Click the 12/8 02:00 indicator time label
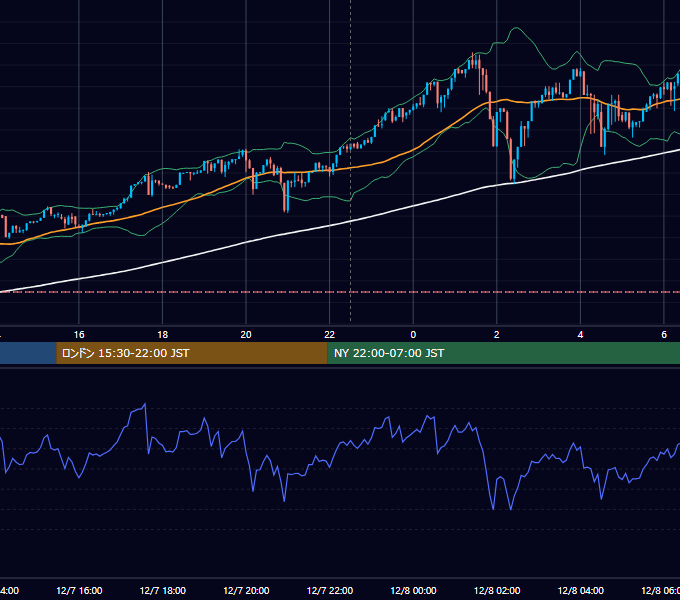Screen dimensions: 680x600 497,590
